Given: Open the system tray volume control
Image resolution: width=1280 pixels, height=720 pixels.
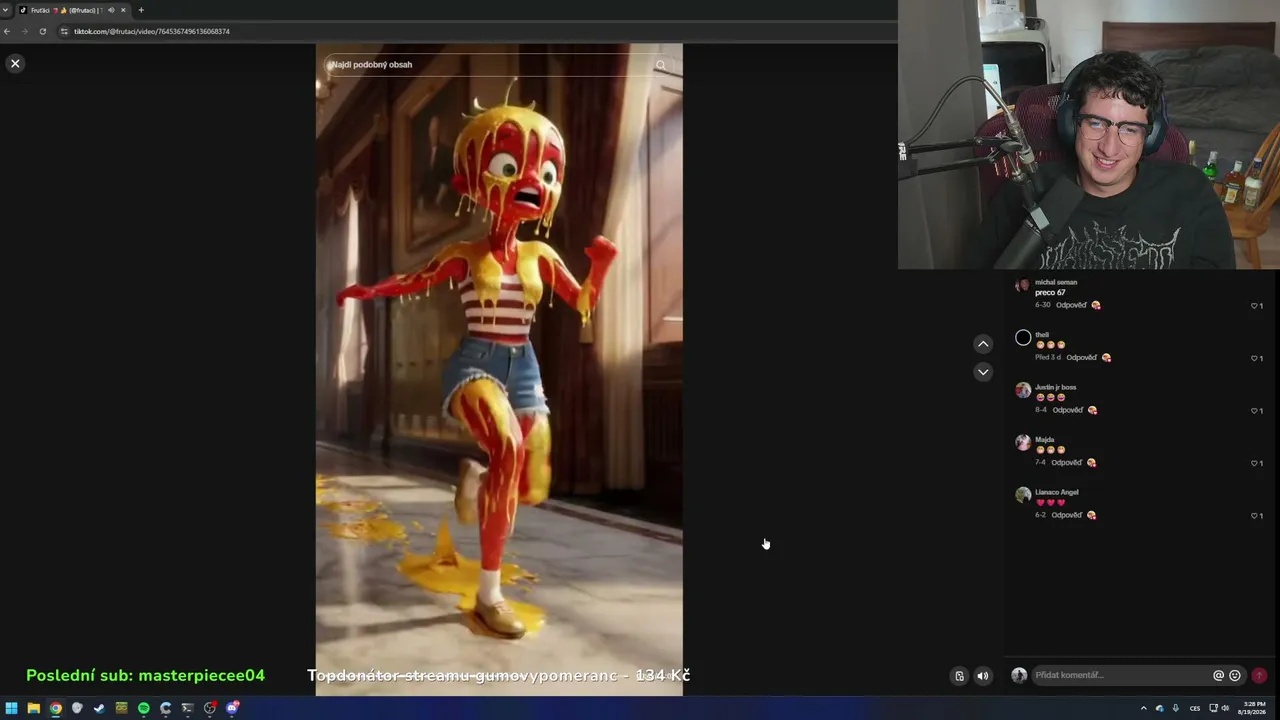Looking at the screenshot, I should (x=1225, y=708).
